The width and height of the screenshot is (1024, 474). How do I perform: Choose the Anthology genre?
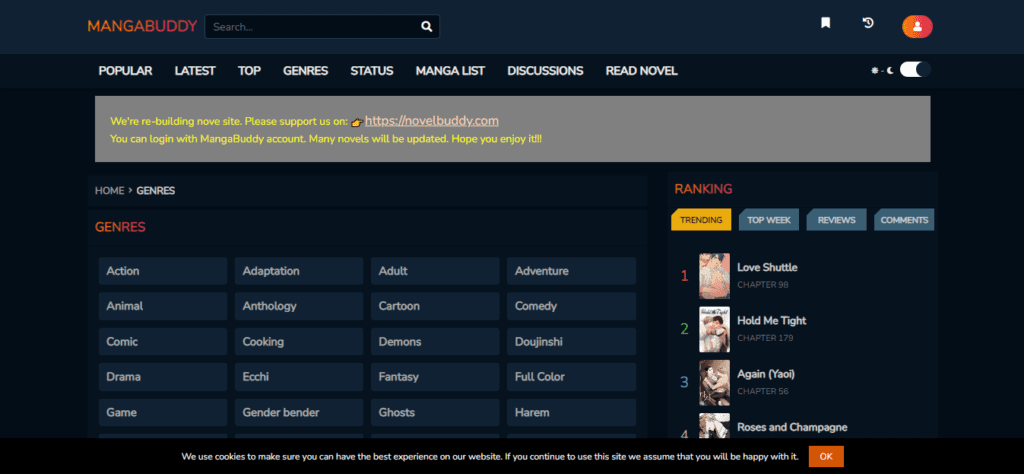click(299, 306)
